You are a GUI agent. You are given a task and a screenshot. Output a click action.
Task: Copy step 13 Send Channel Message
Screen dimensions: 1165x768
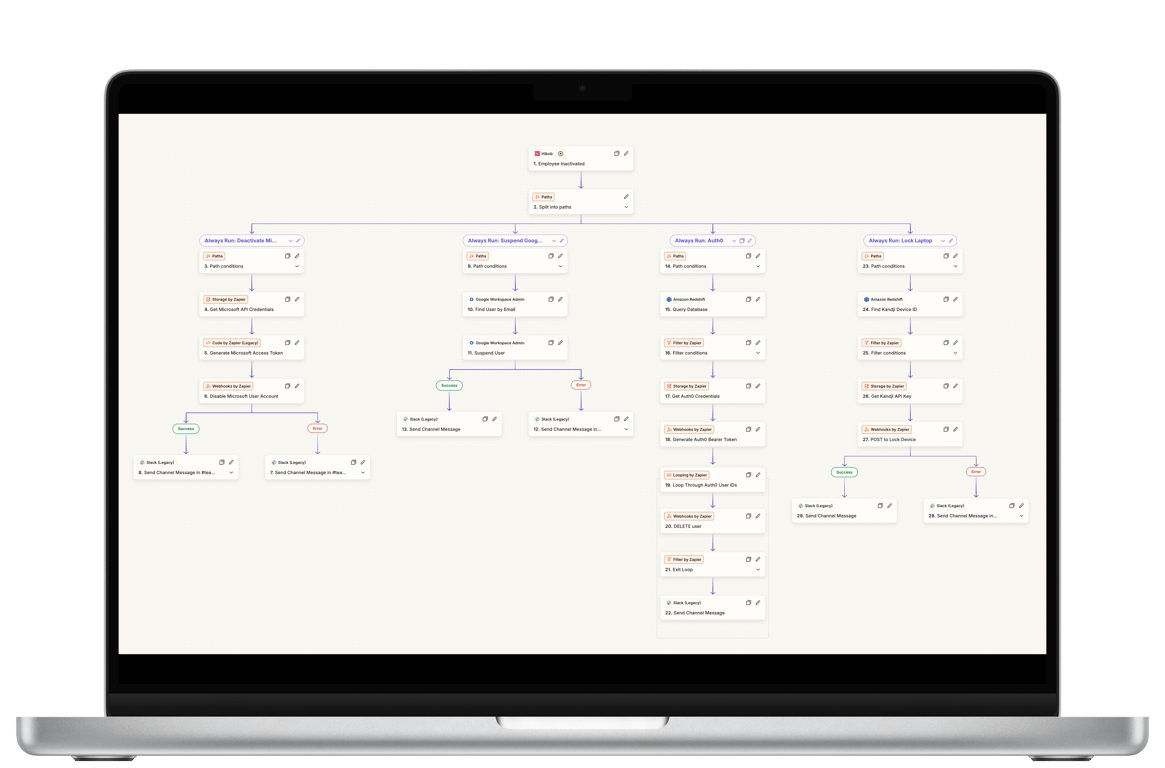tap(485, 420)
